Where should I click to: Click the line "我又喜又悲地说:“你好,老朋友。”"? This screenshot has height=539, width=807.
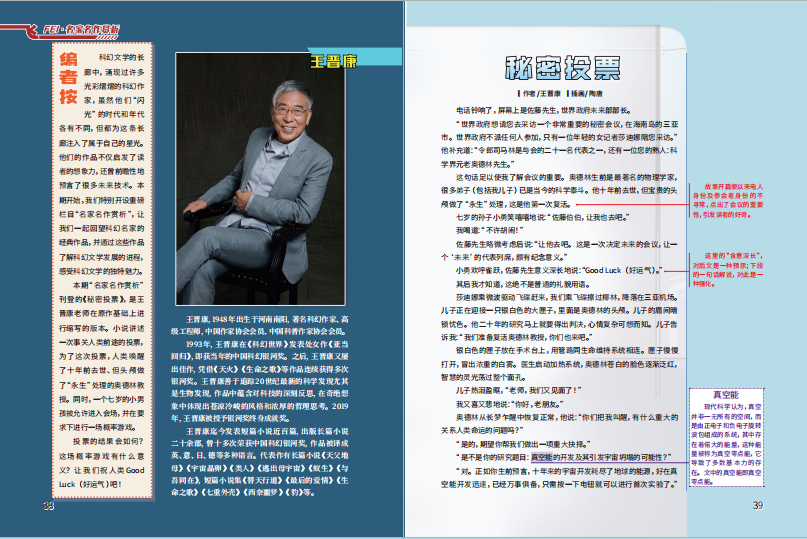[510, 404]
